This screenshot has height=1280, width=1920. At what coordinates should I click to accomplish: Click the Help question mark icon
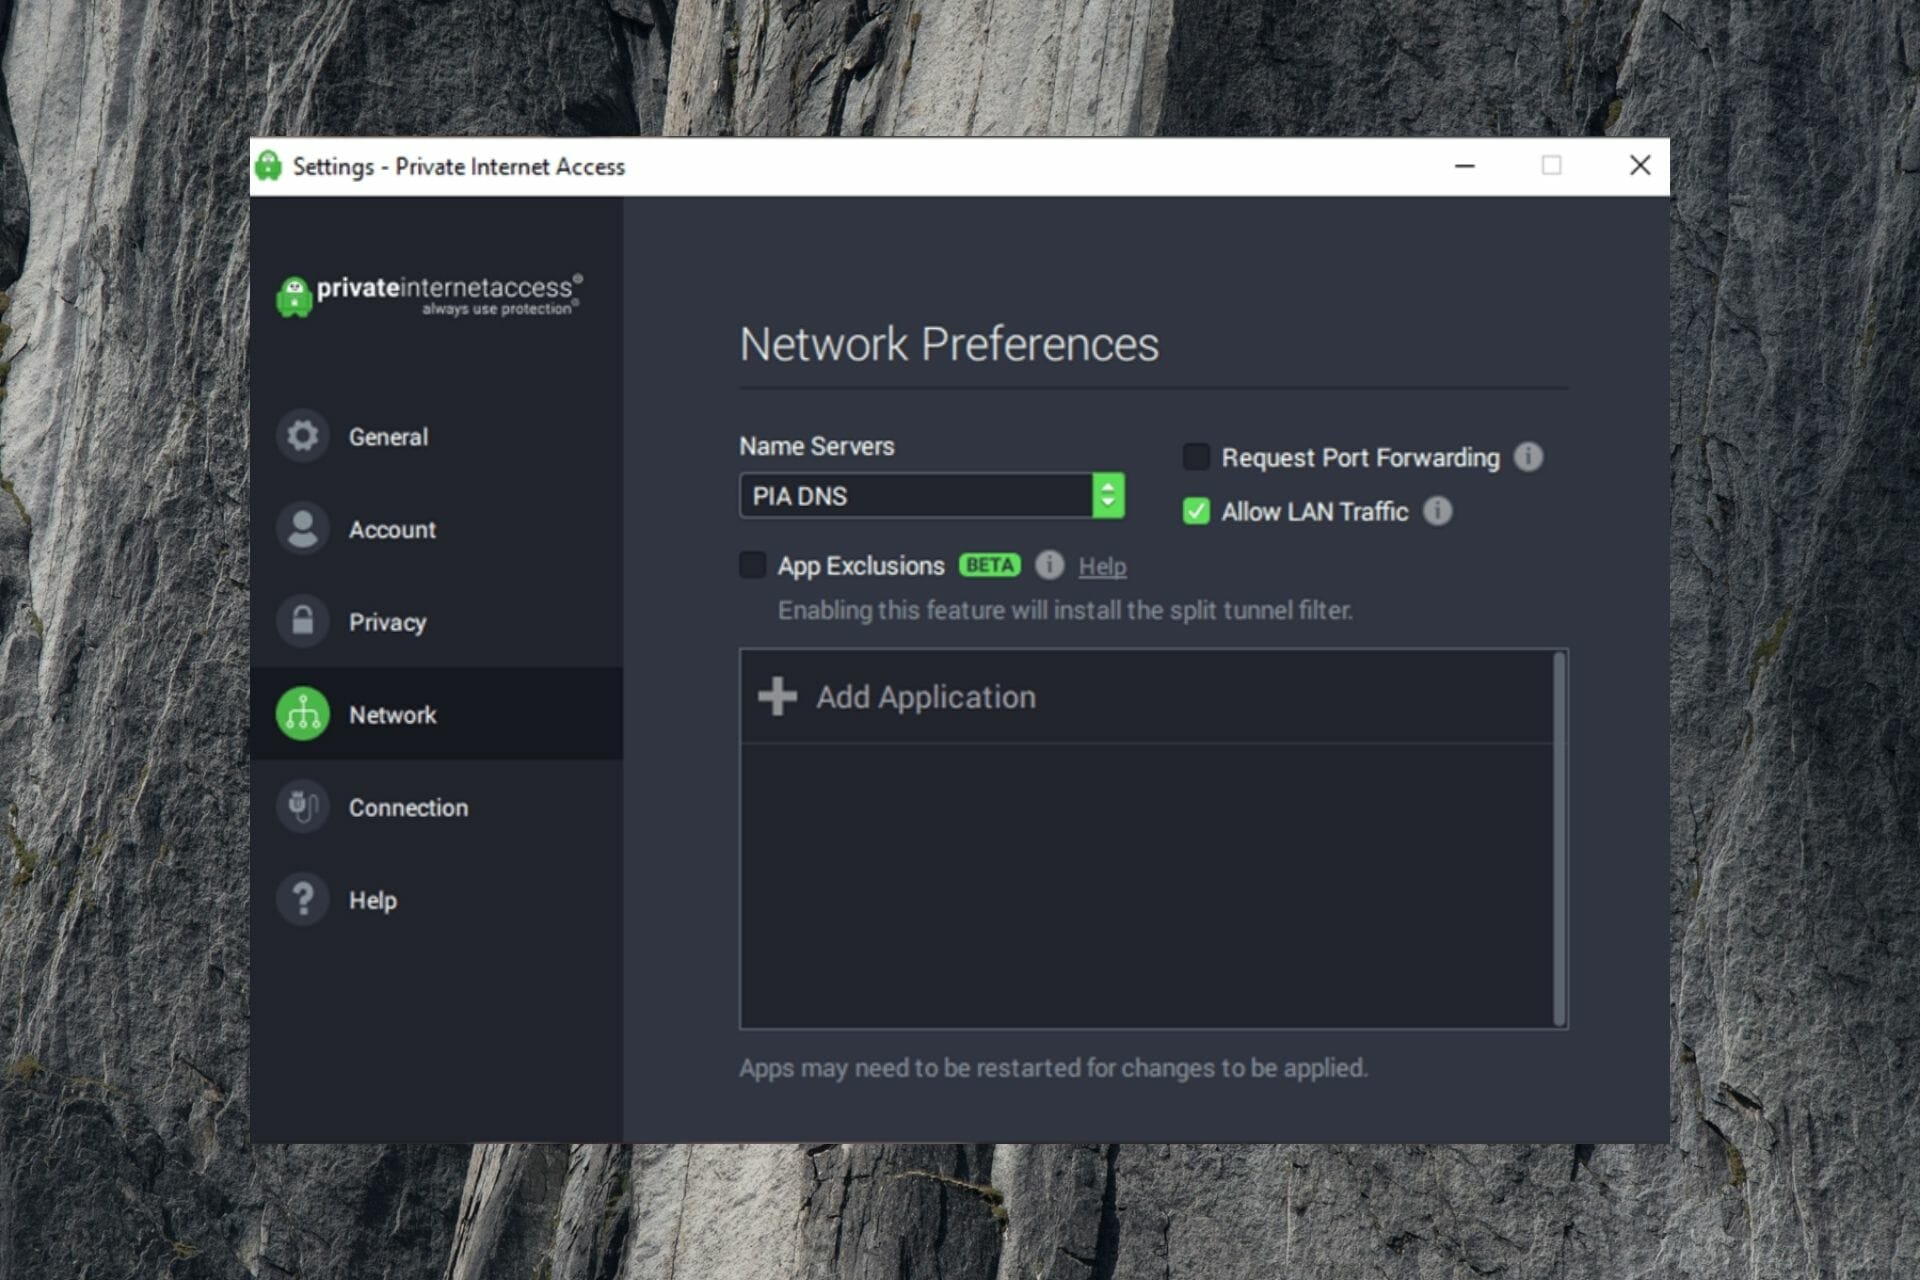tap(302, 899)
